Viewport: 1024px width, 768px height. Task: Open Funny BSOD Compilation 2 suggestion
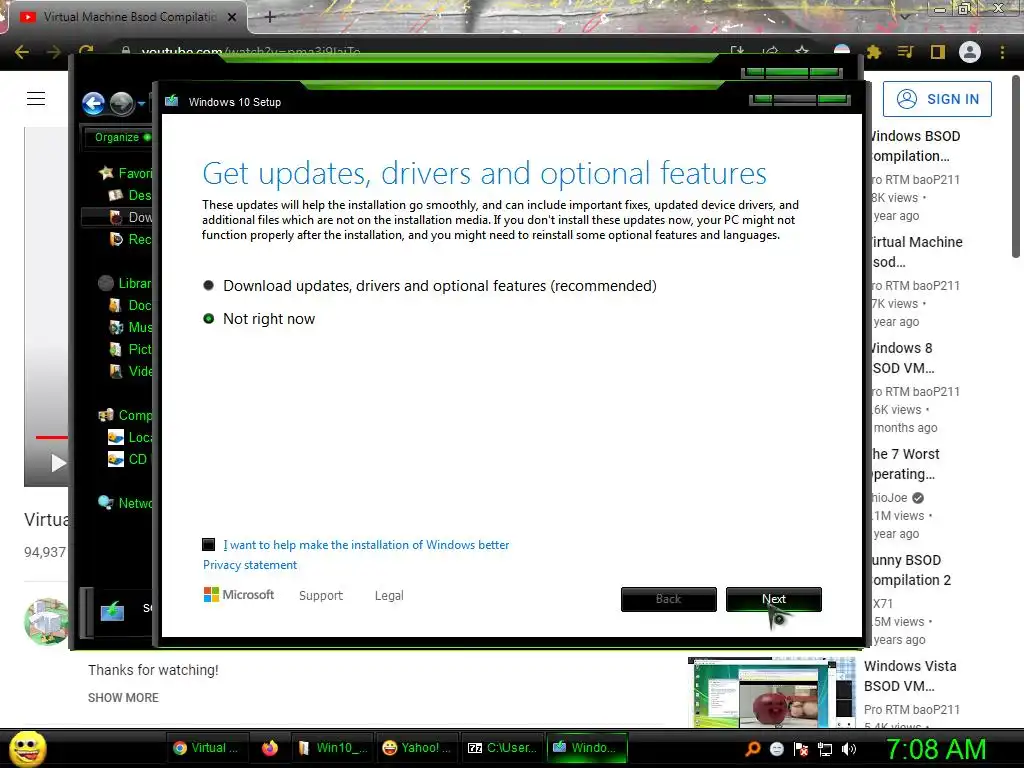912,570
